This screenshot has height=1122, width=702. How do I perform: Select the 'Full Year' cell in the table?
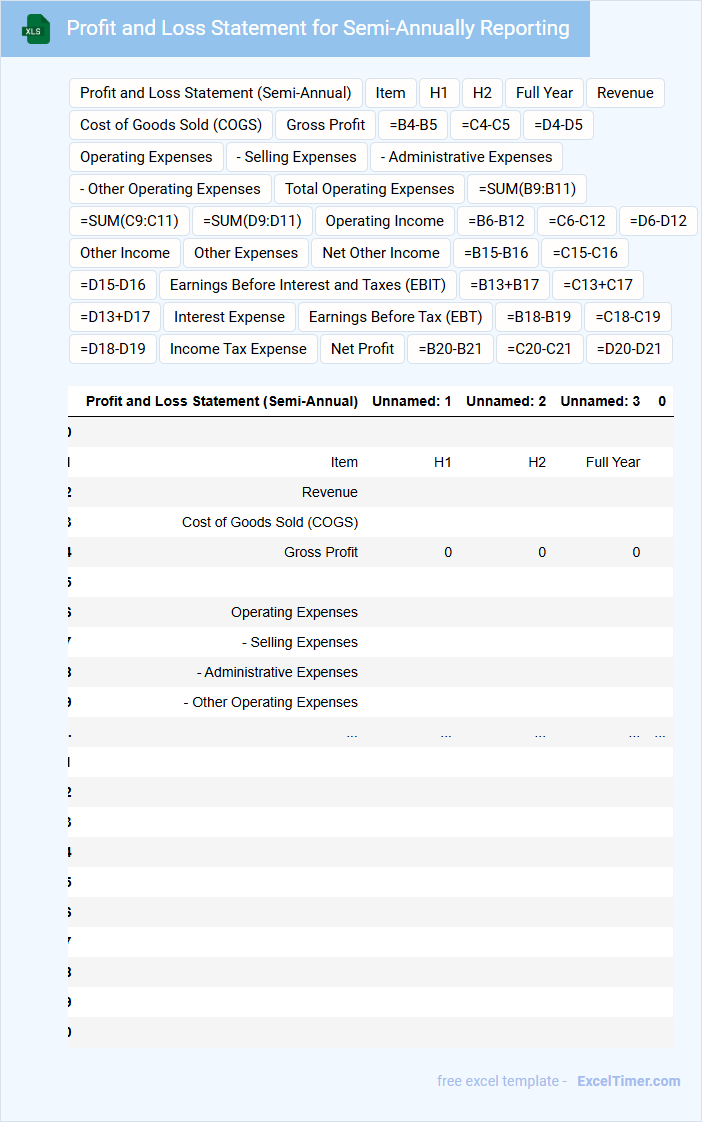[x=613, y=462]
